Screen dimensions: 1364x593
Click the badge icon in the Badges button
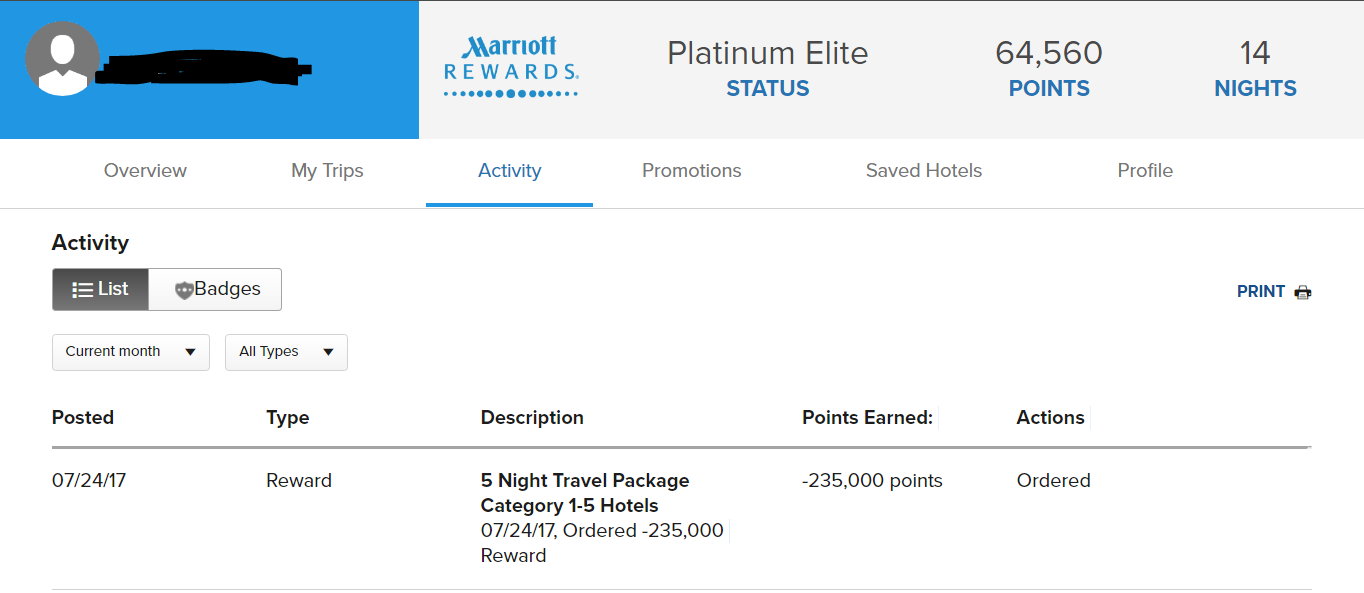tap(184, 290)
